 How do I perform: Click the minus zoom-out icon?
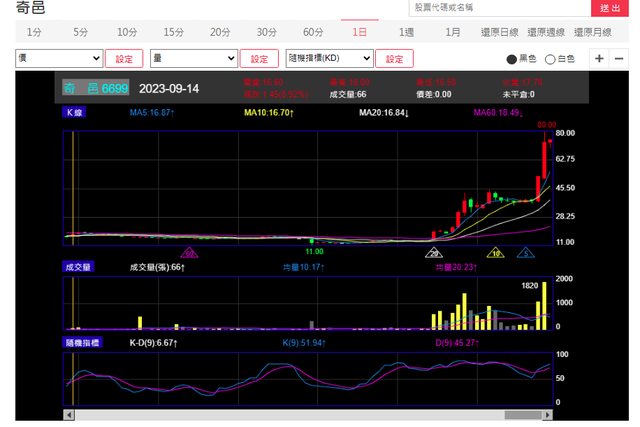tap(622, 59)
